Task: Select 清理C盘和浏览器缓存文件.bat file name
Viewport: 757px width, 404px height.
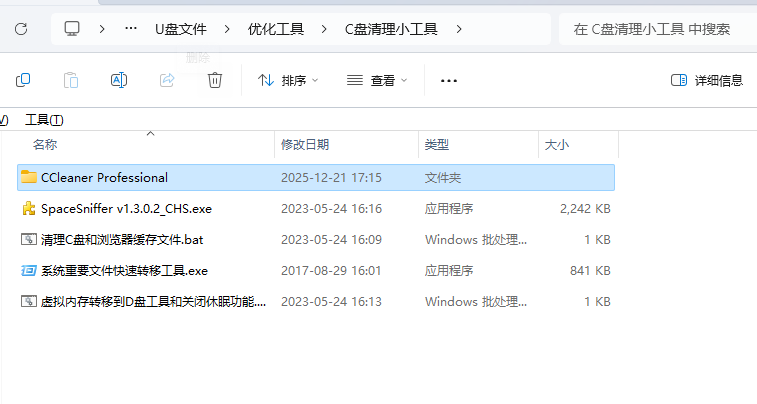Action: coord(122,240)
